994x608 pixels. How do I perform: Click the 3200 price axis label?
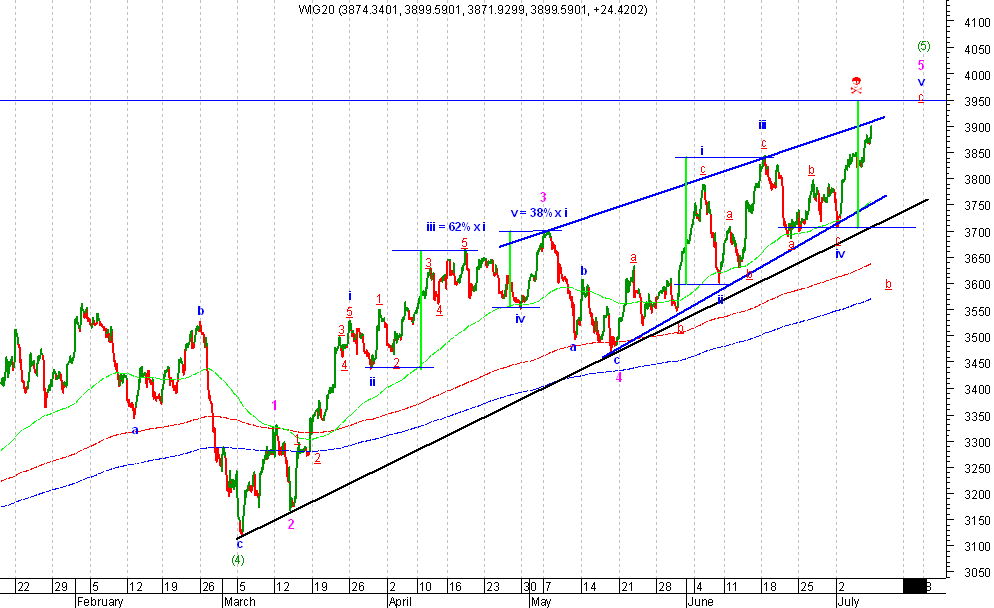tap(976, 495)
